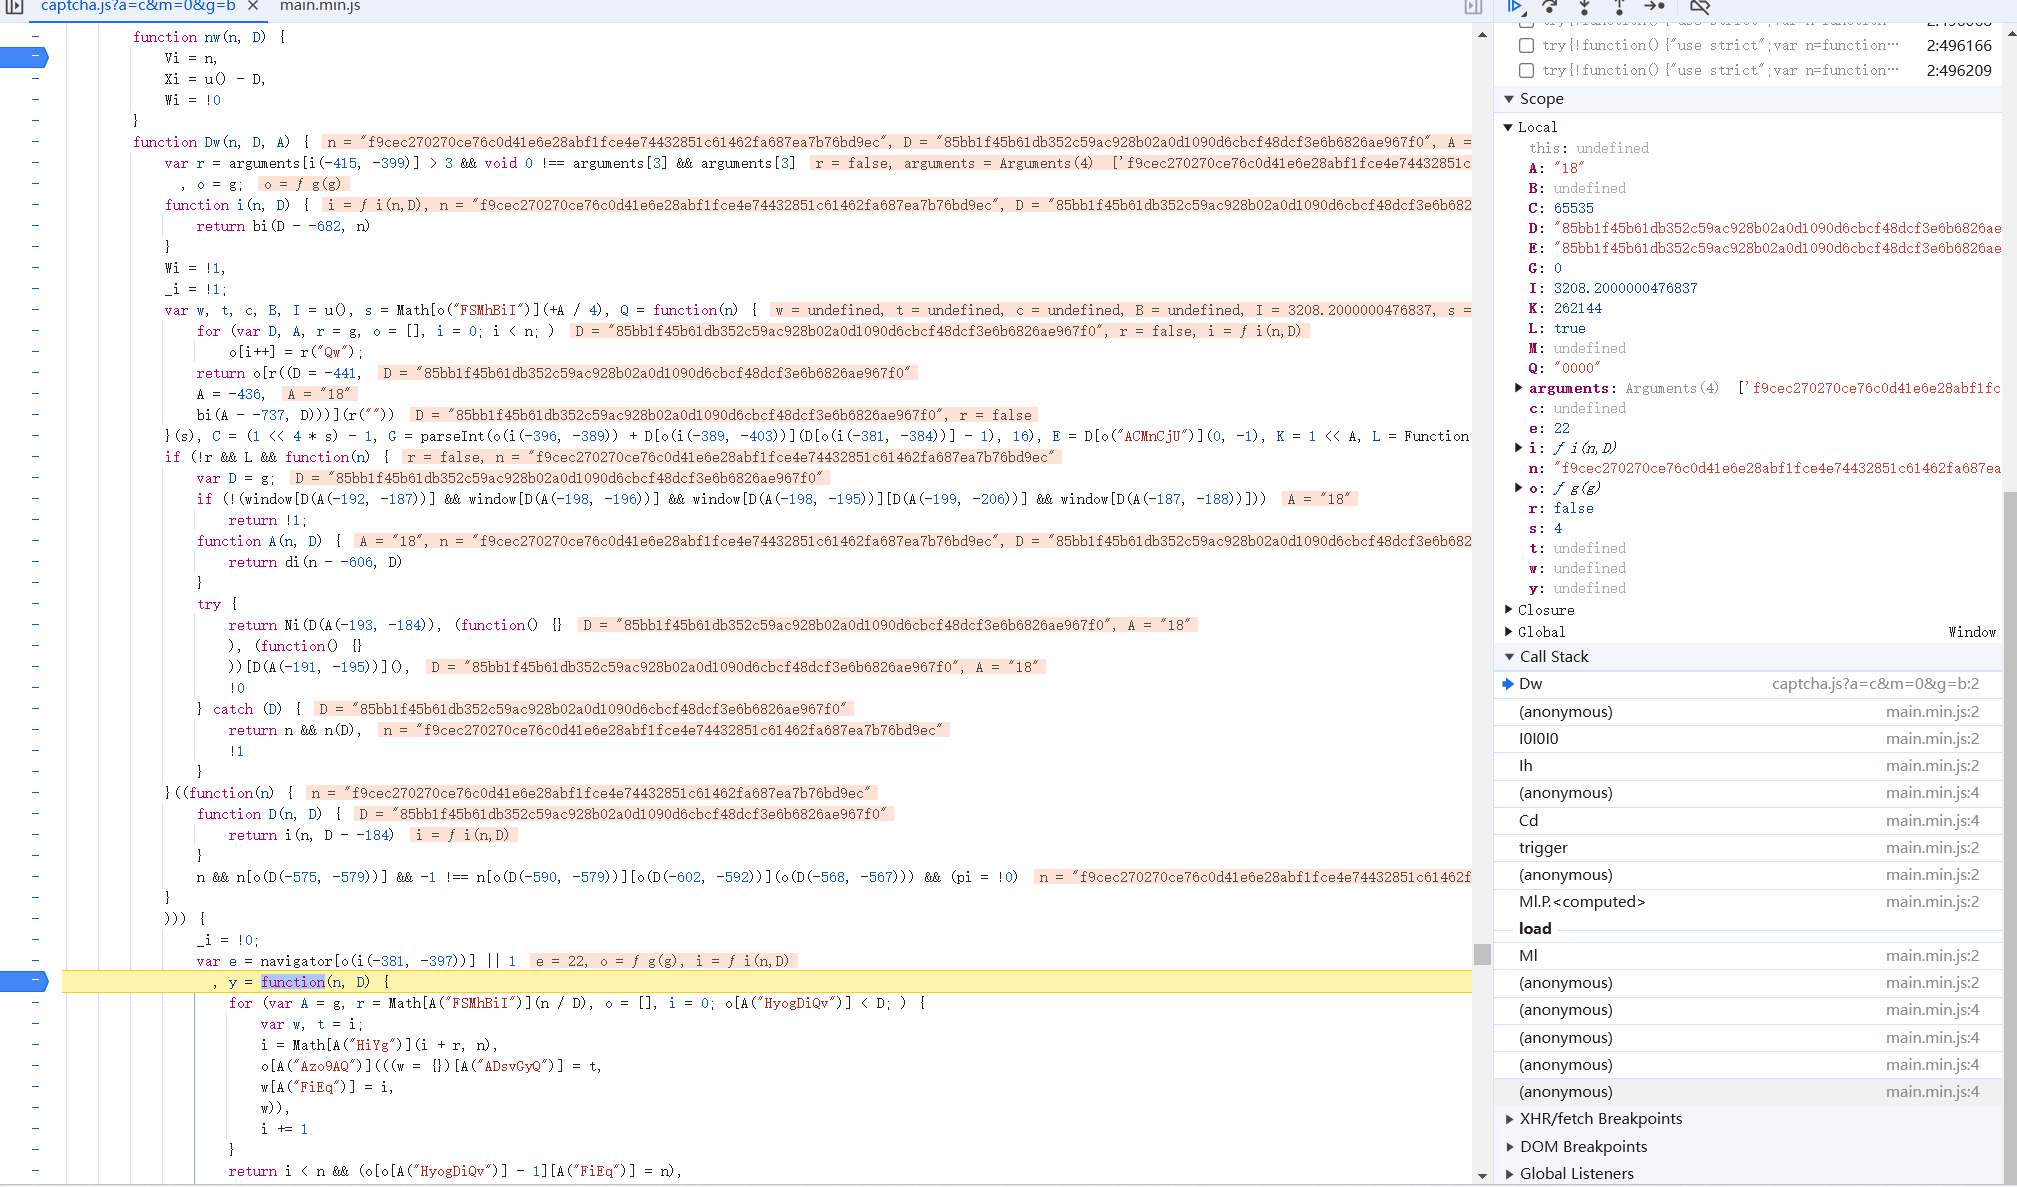Viewport: 2017px width, 1187px height.
Task: Click 'function nw(n, D)' declaration
Action: click(x=199, y=37)
